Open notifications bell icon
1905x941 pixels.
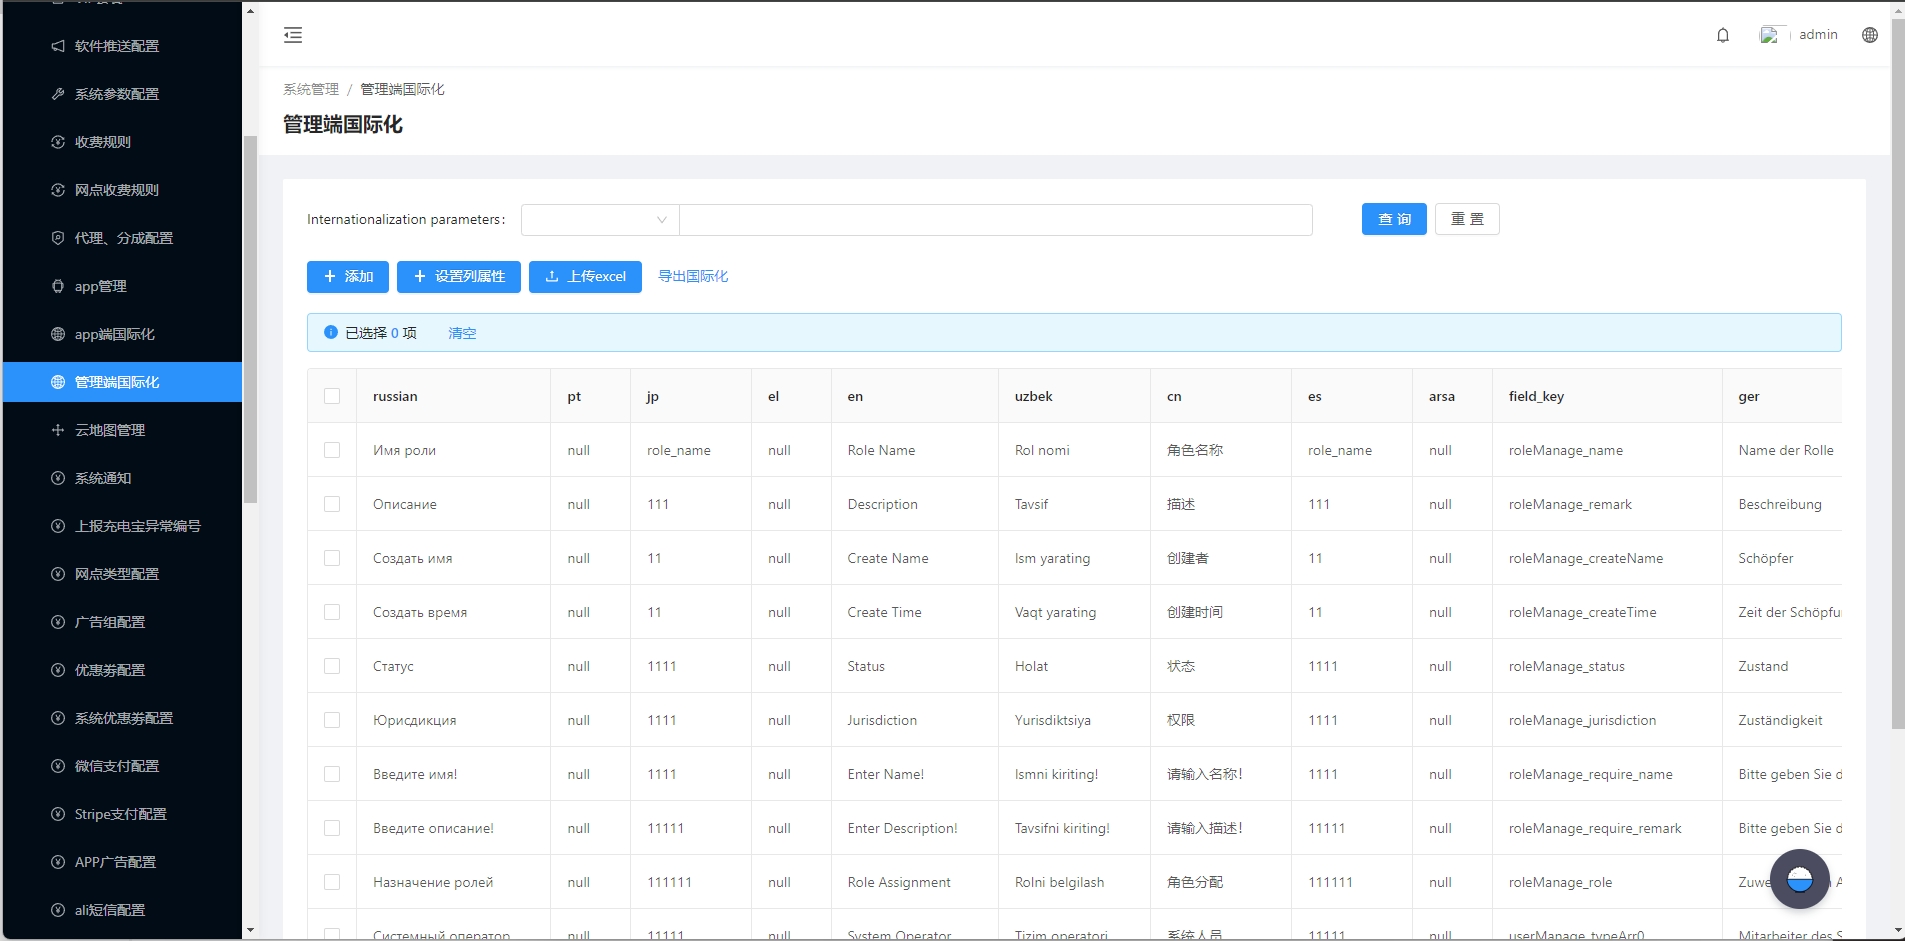[x=1723, y=35]
